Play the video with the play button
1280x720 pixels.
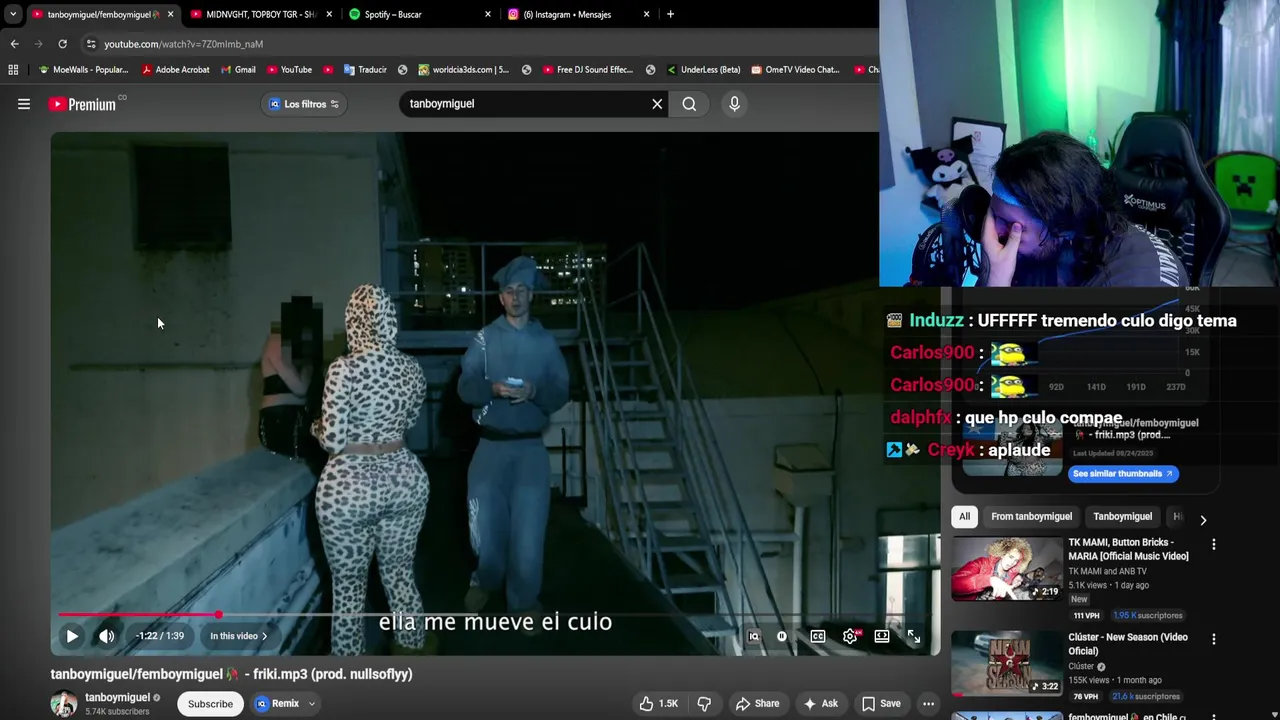pyautogui.click(x=72, y=636)
